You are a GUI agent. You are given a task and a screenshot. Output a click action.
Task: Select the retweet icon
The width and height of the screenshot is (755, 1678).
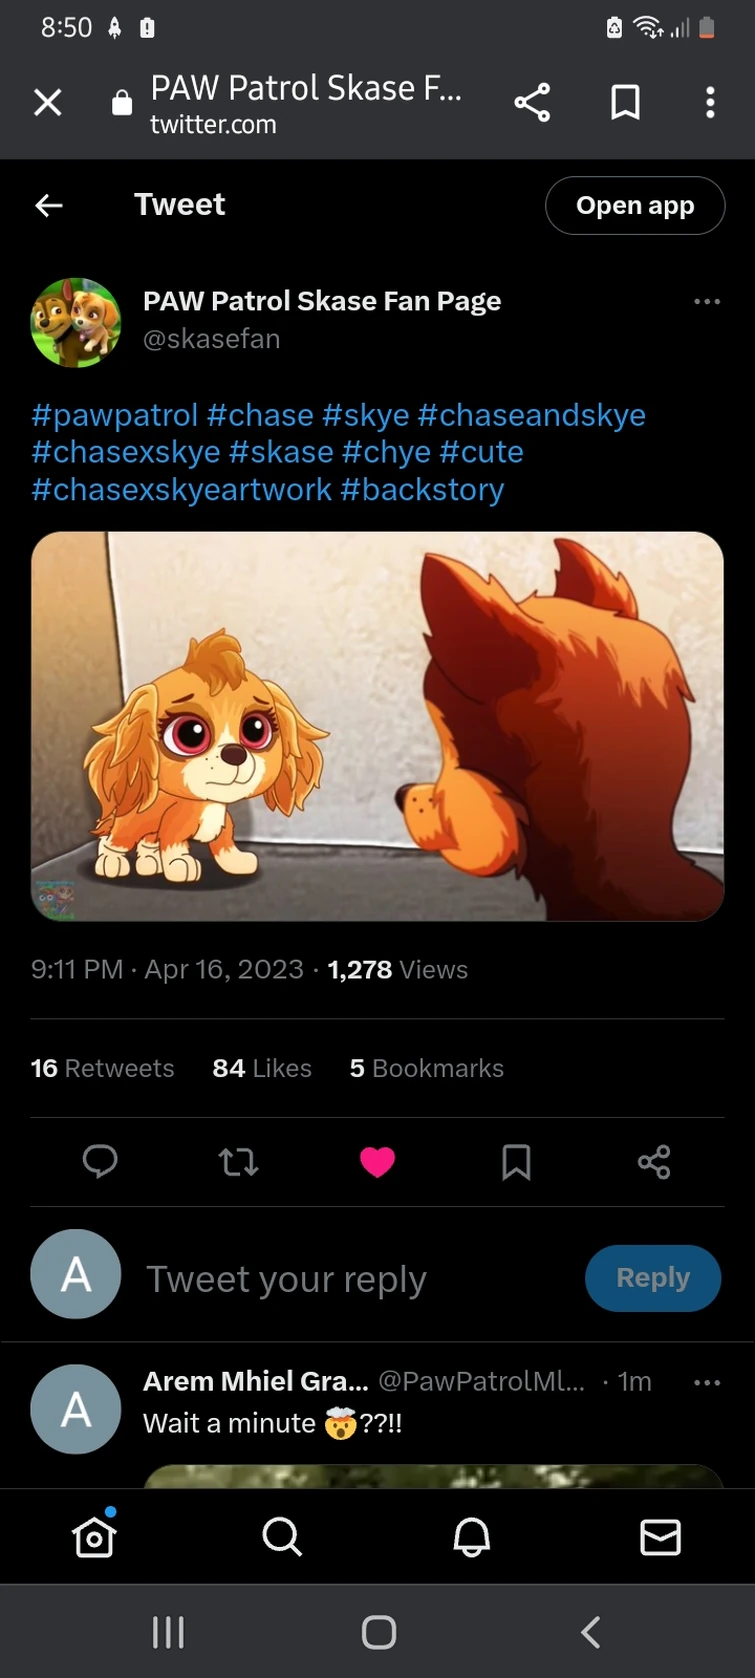click(238, 1162)
